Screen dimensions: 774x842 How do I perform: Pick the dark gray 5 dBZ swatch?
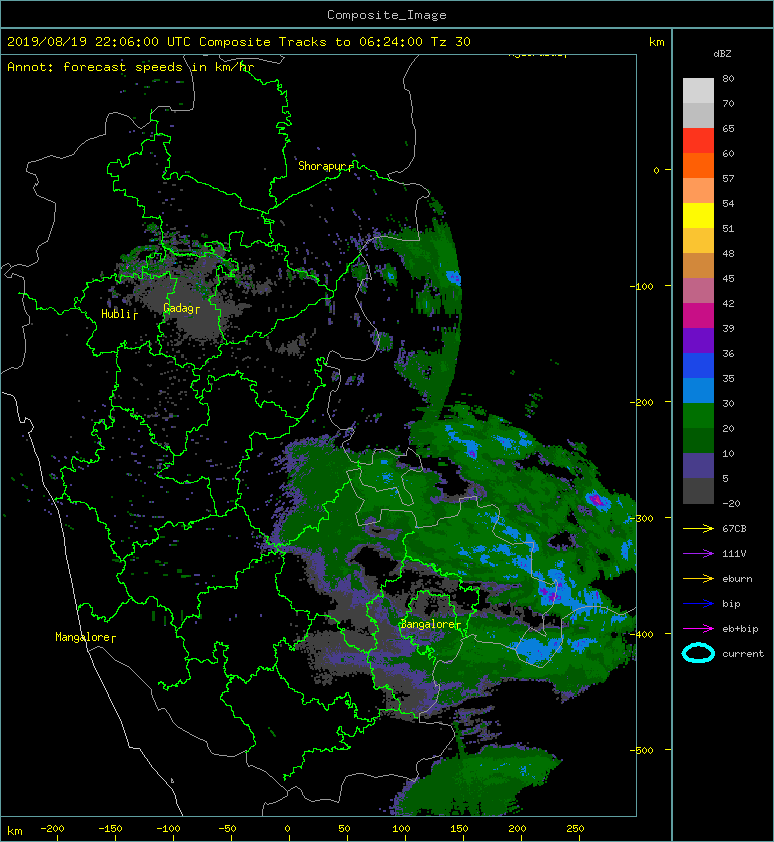[x=698, y=491]
